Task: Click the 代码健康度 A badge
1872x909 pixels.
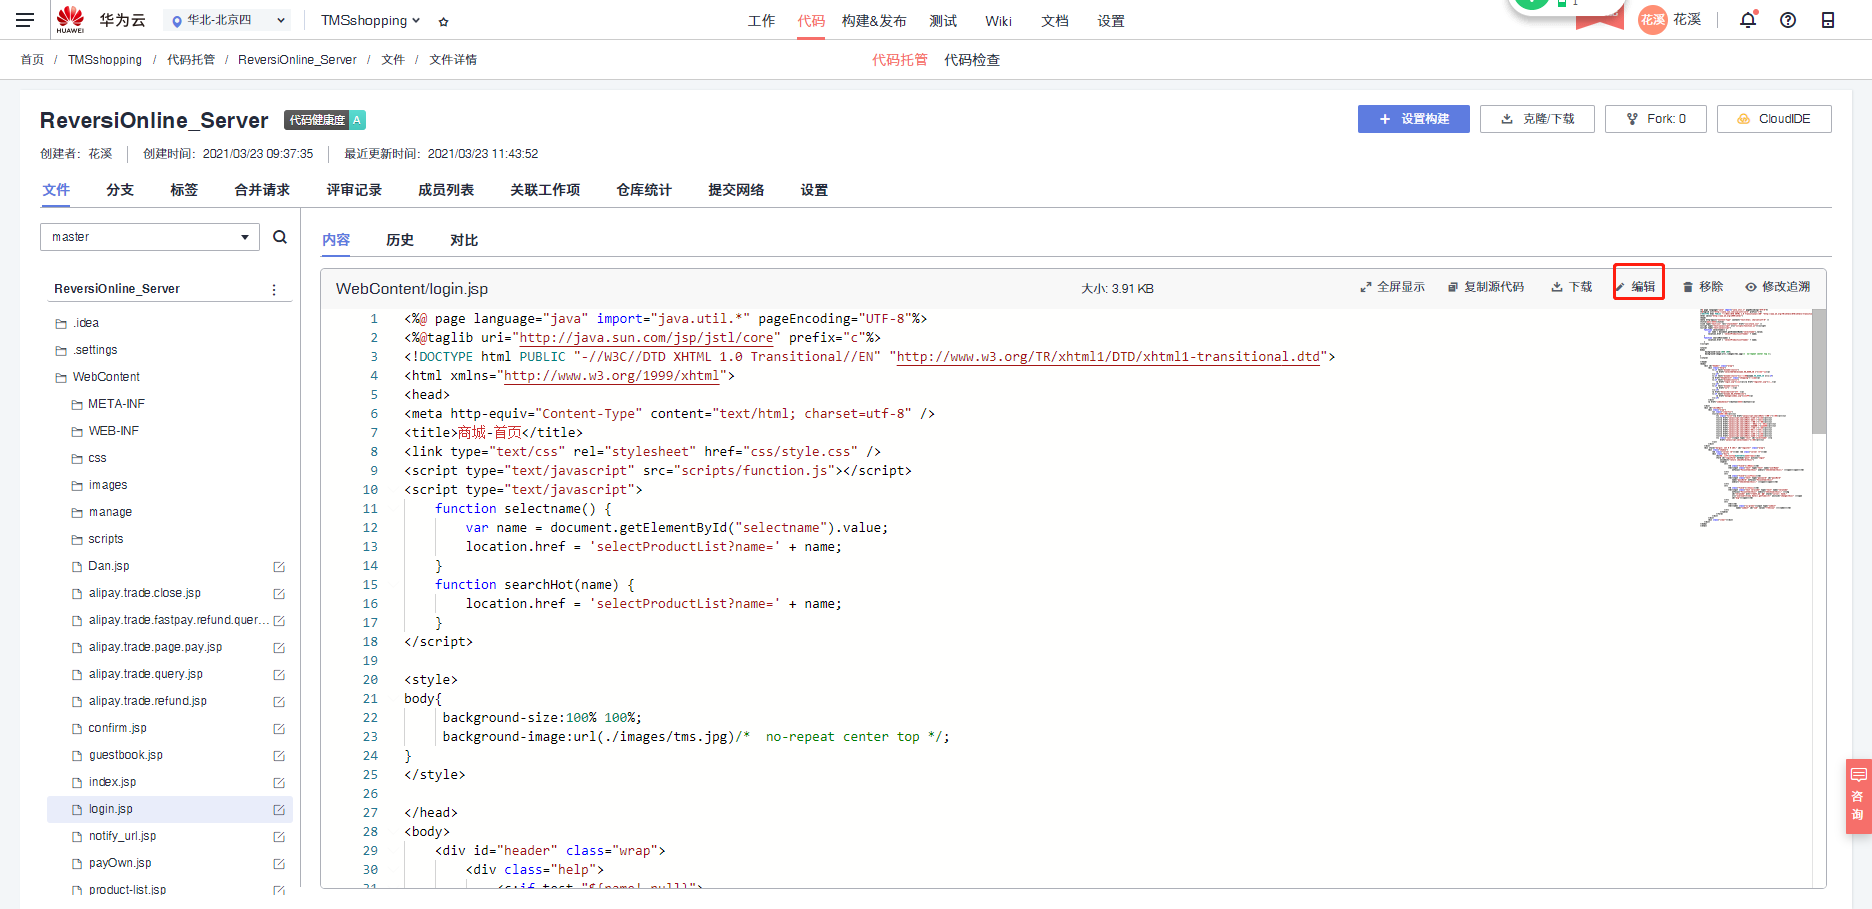Action: click(325, 120)
